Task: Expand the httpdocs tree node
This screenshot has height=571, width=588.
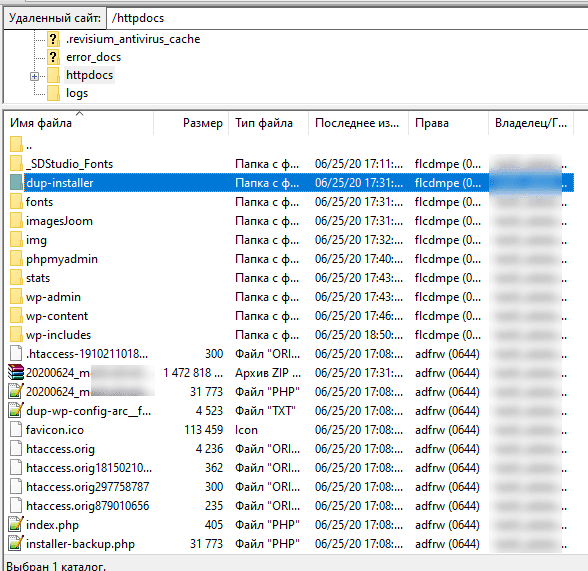Action: (x=34, y=76)
